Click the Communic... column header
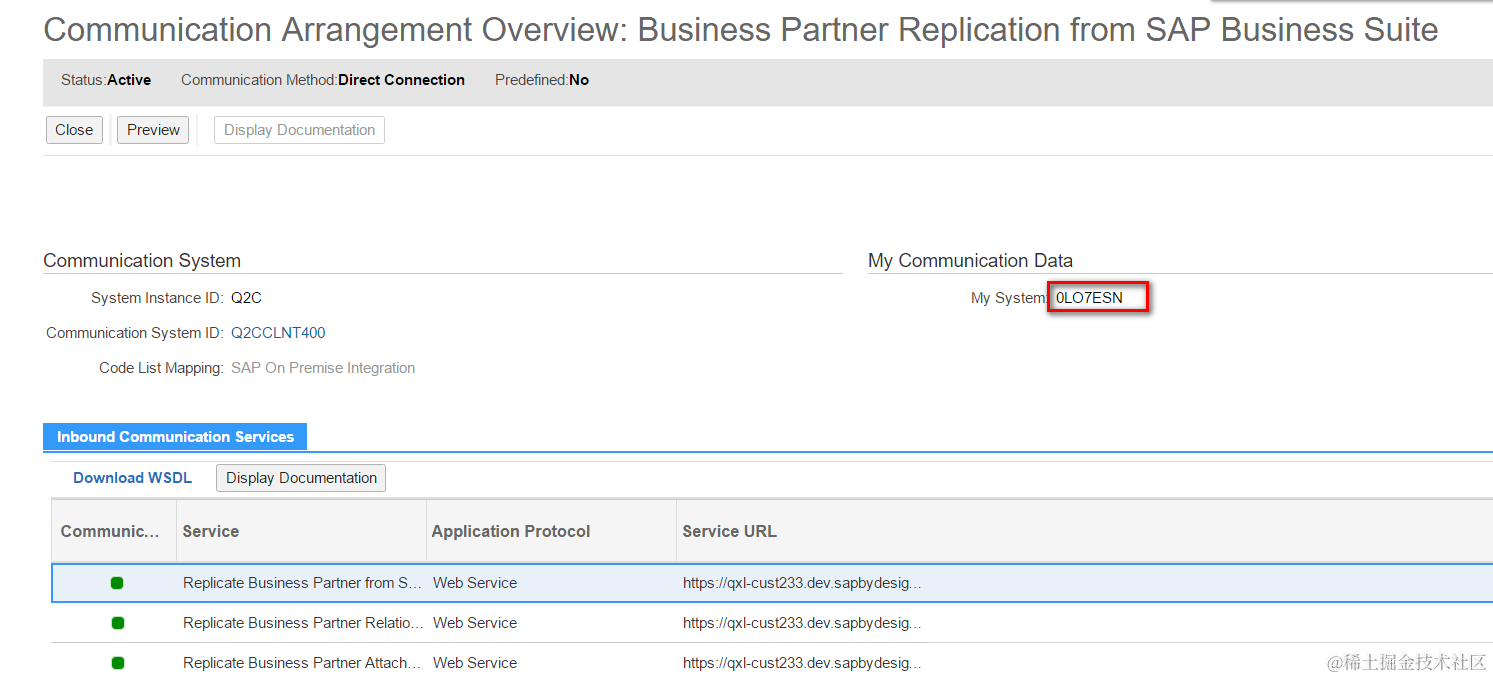 pyautogui.click(x=110, y=531)
